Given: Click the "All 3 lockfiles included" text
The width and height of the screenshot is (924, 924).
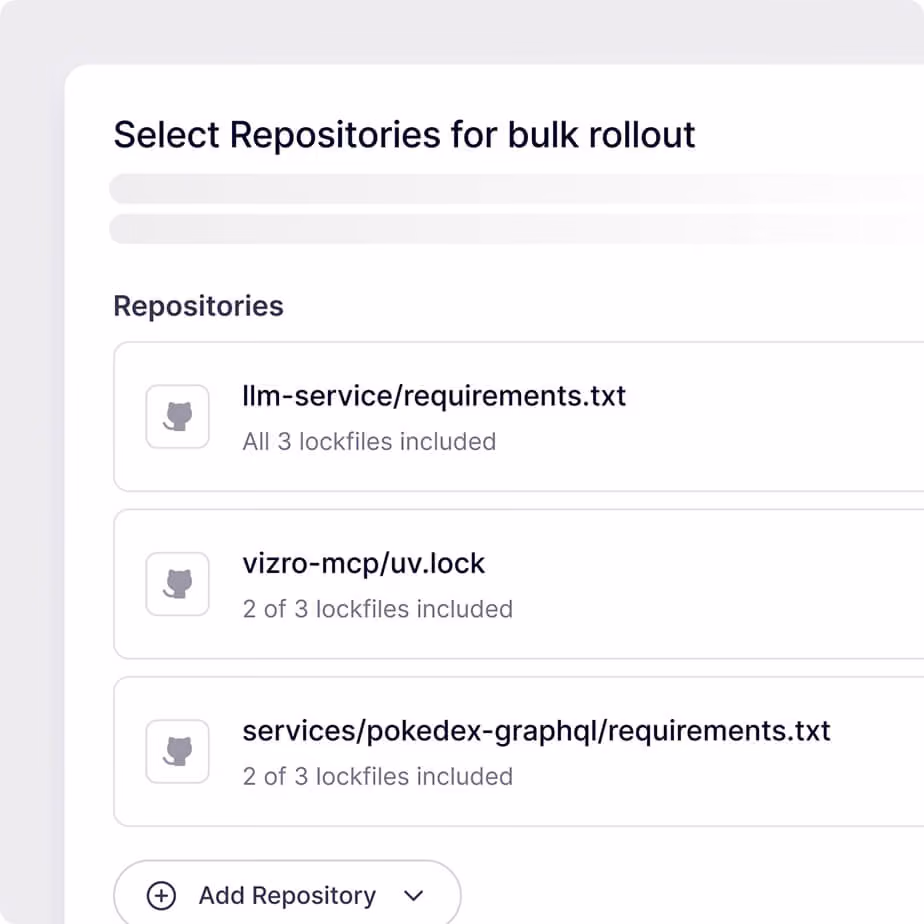Looking at the screenshot, I should coord(369,441).
